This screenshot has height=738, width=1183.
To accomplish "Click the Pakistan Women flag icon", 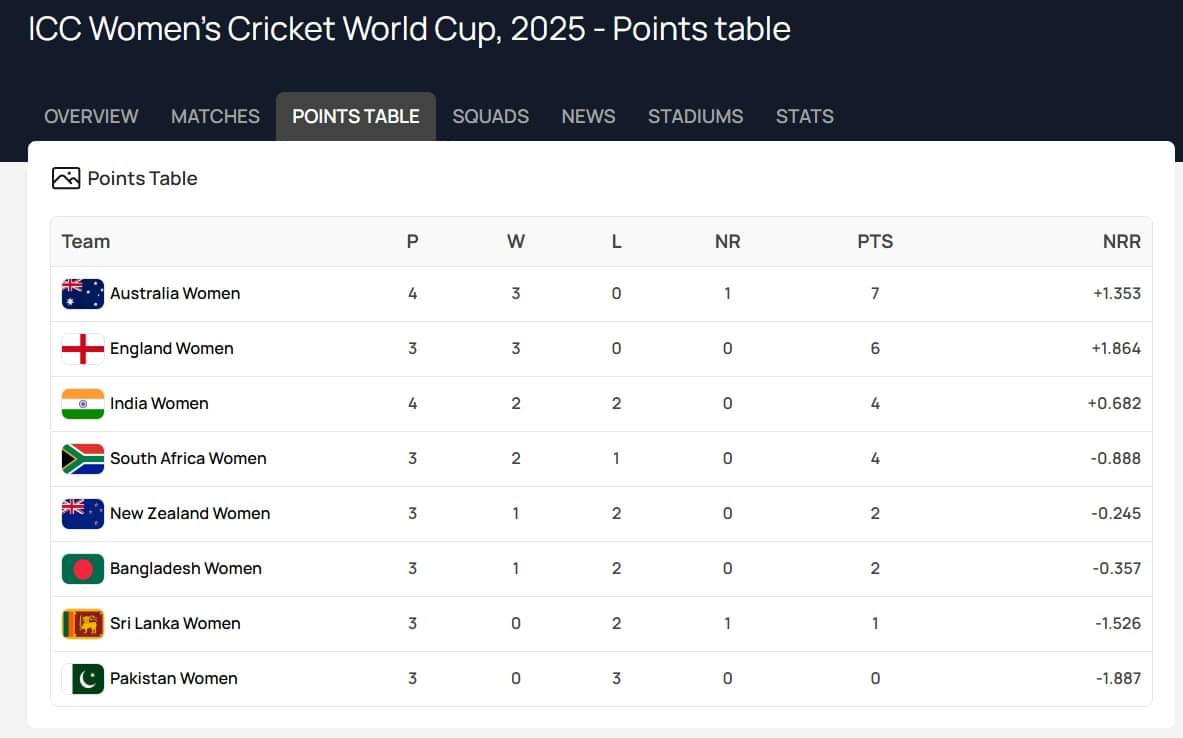I will [x=83, y=679].
